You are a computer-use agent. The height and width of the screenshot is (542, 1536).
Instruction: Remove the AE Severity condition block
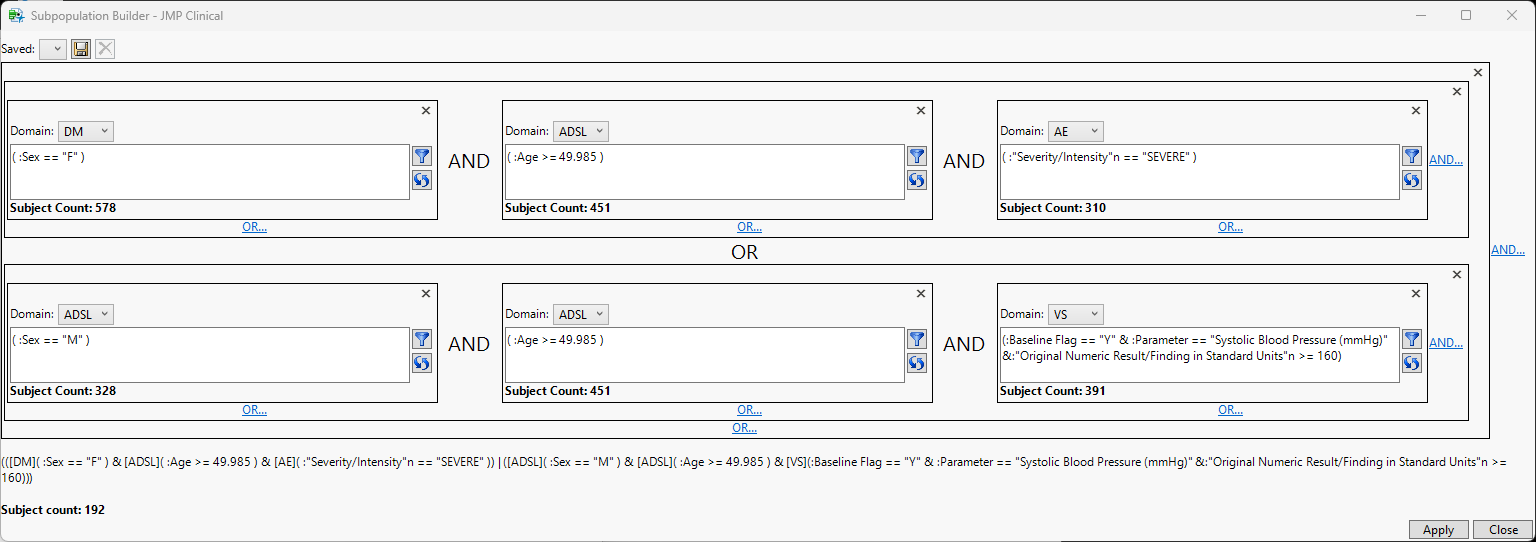1415,111
